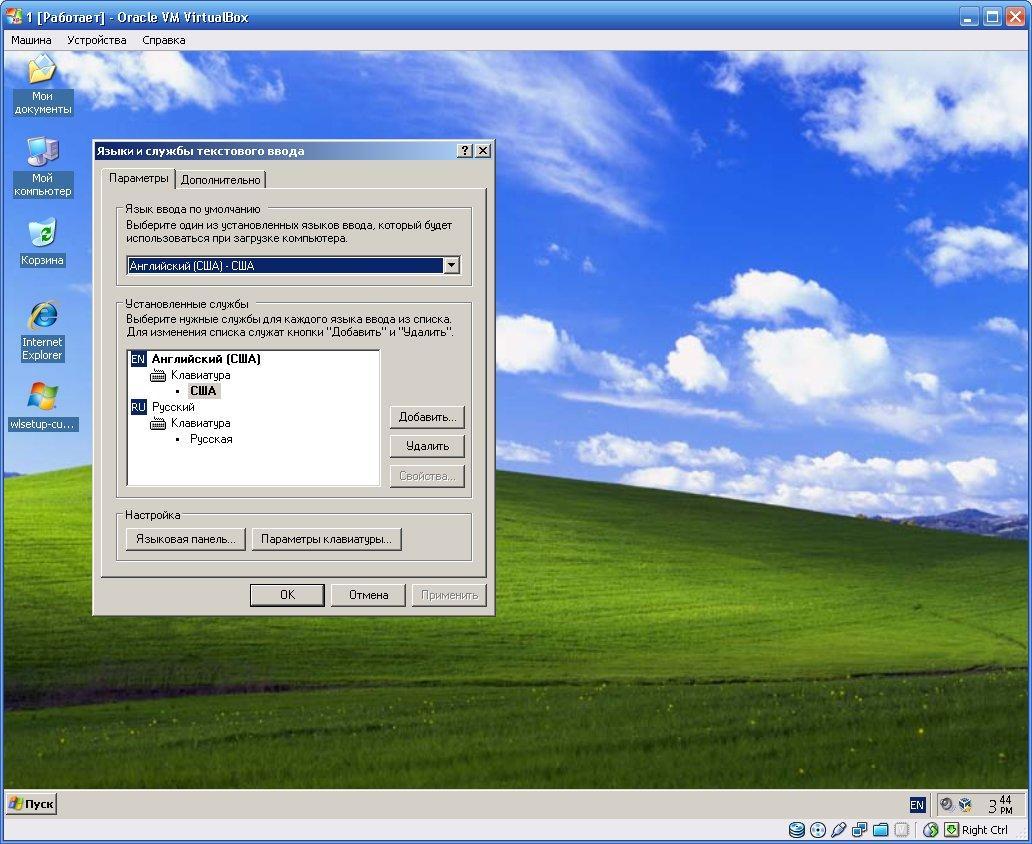Click the optical CD drive status icon
This screenshot has height=844, width=1032.
point(818,830)
